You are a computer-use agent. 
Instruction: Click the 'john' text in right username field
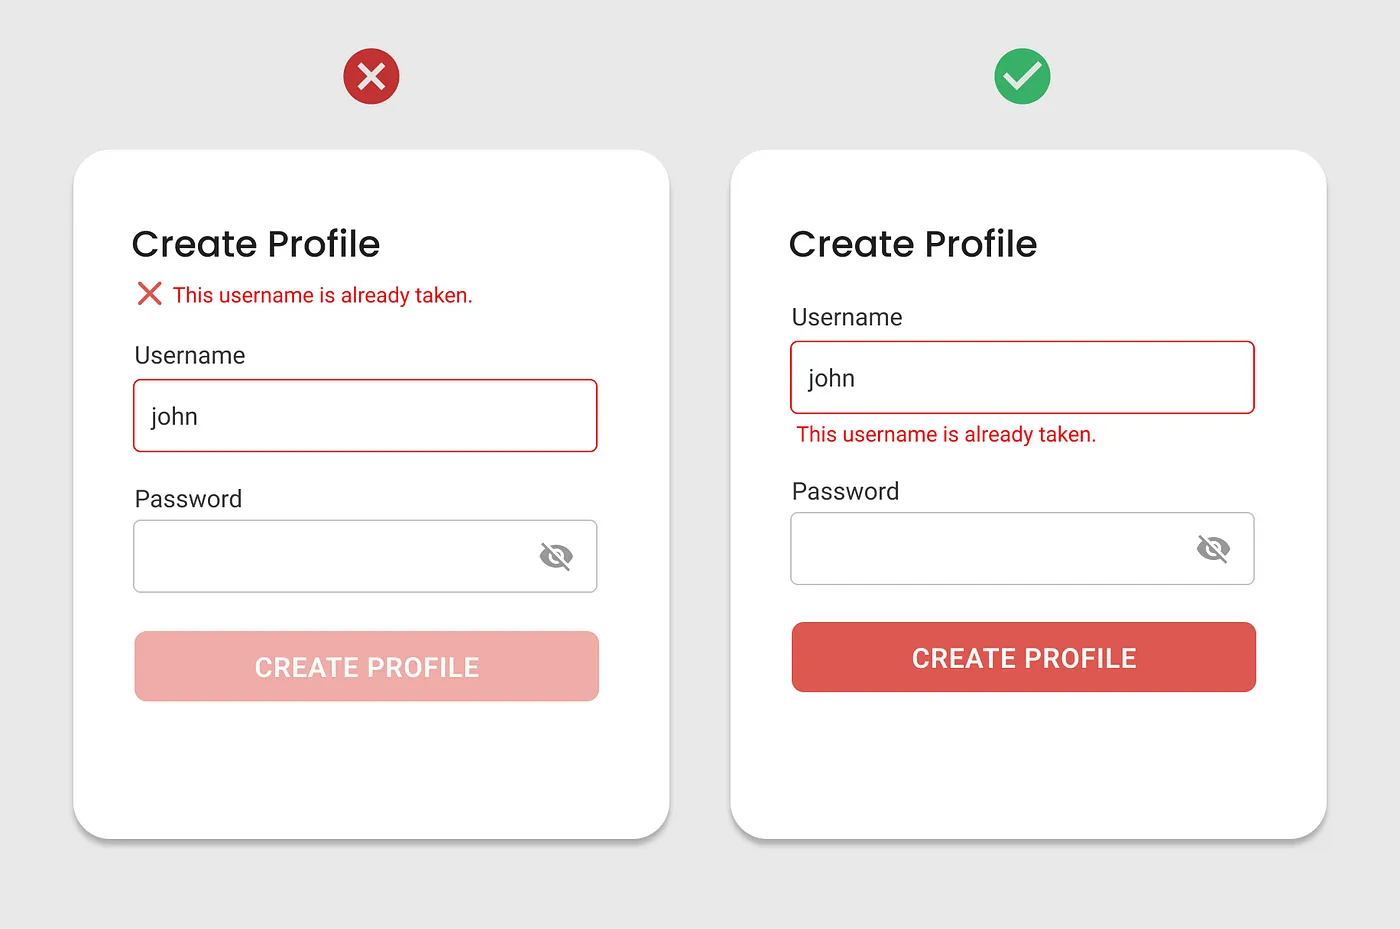831,379
